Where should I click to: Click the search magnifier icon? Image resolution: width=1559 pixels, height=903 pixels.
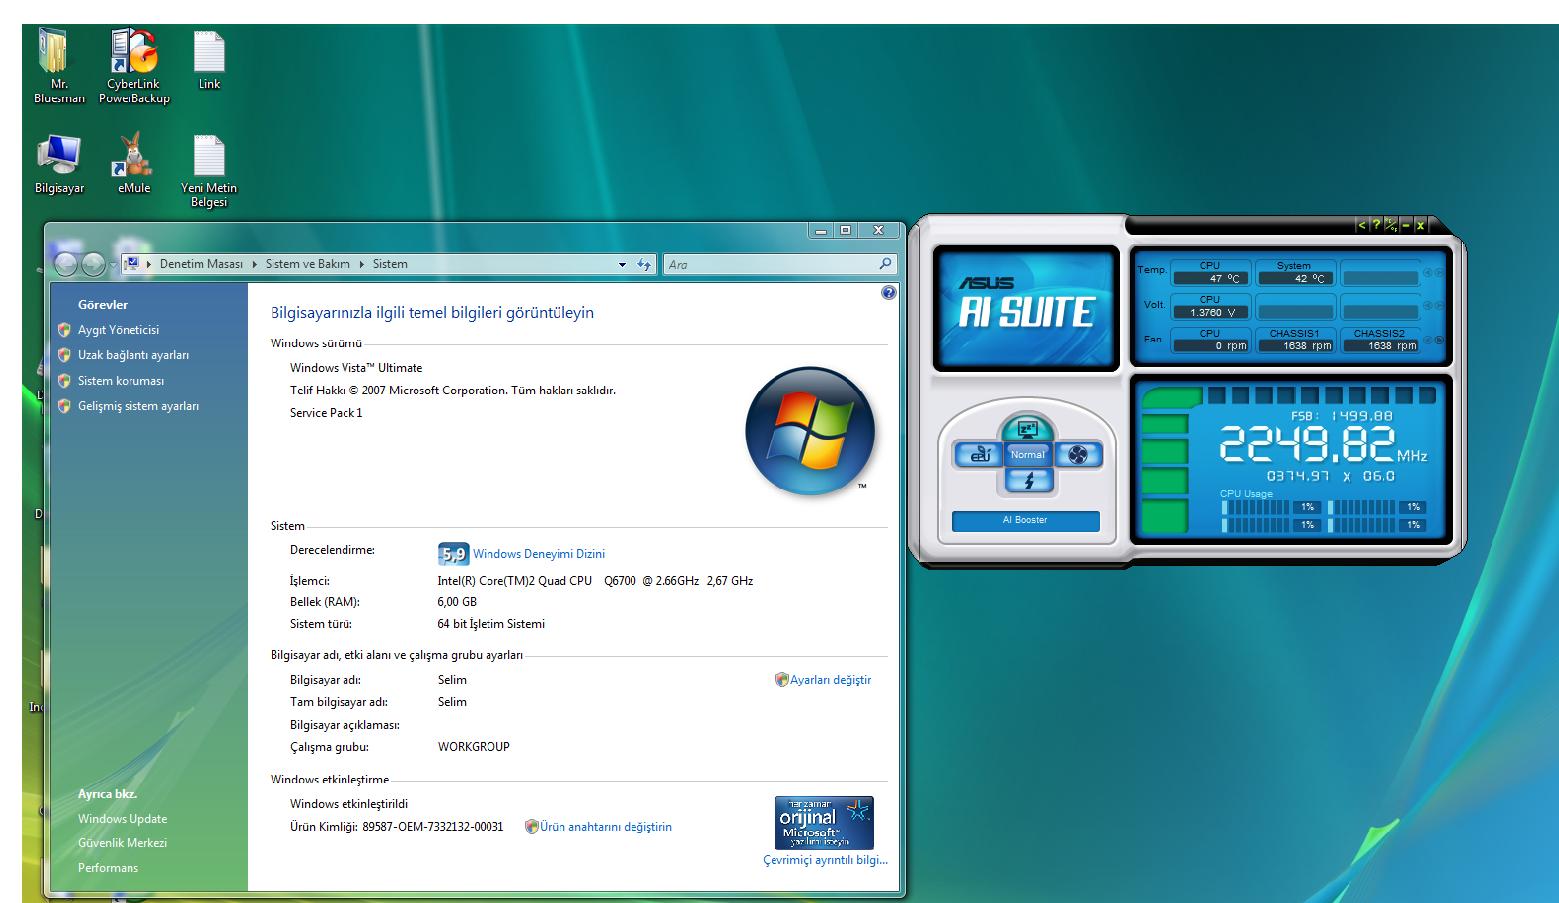(885, 264)
